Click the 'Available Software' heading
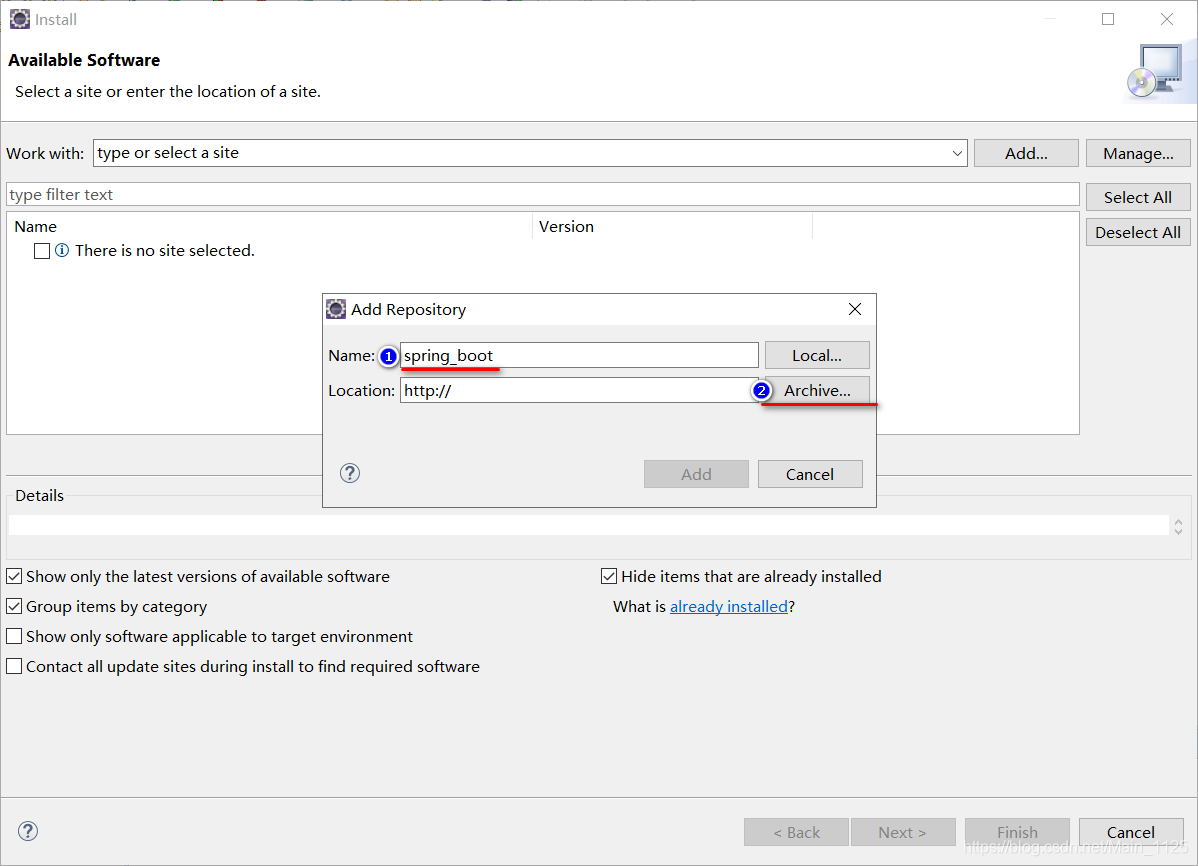The image size is (1198, 866). (x=84, y=60)
